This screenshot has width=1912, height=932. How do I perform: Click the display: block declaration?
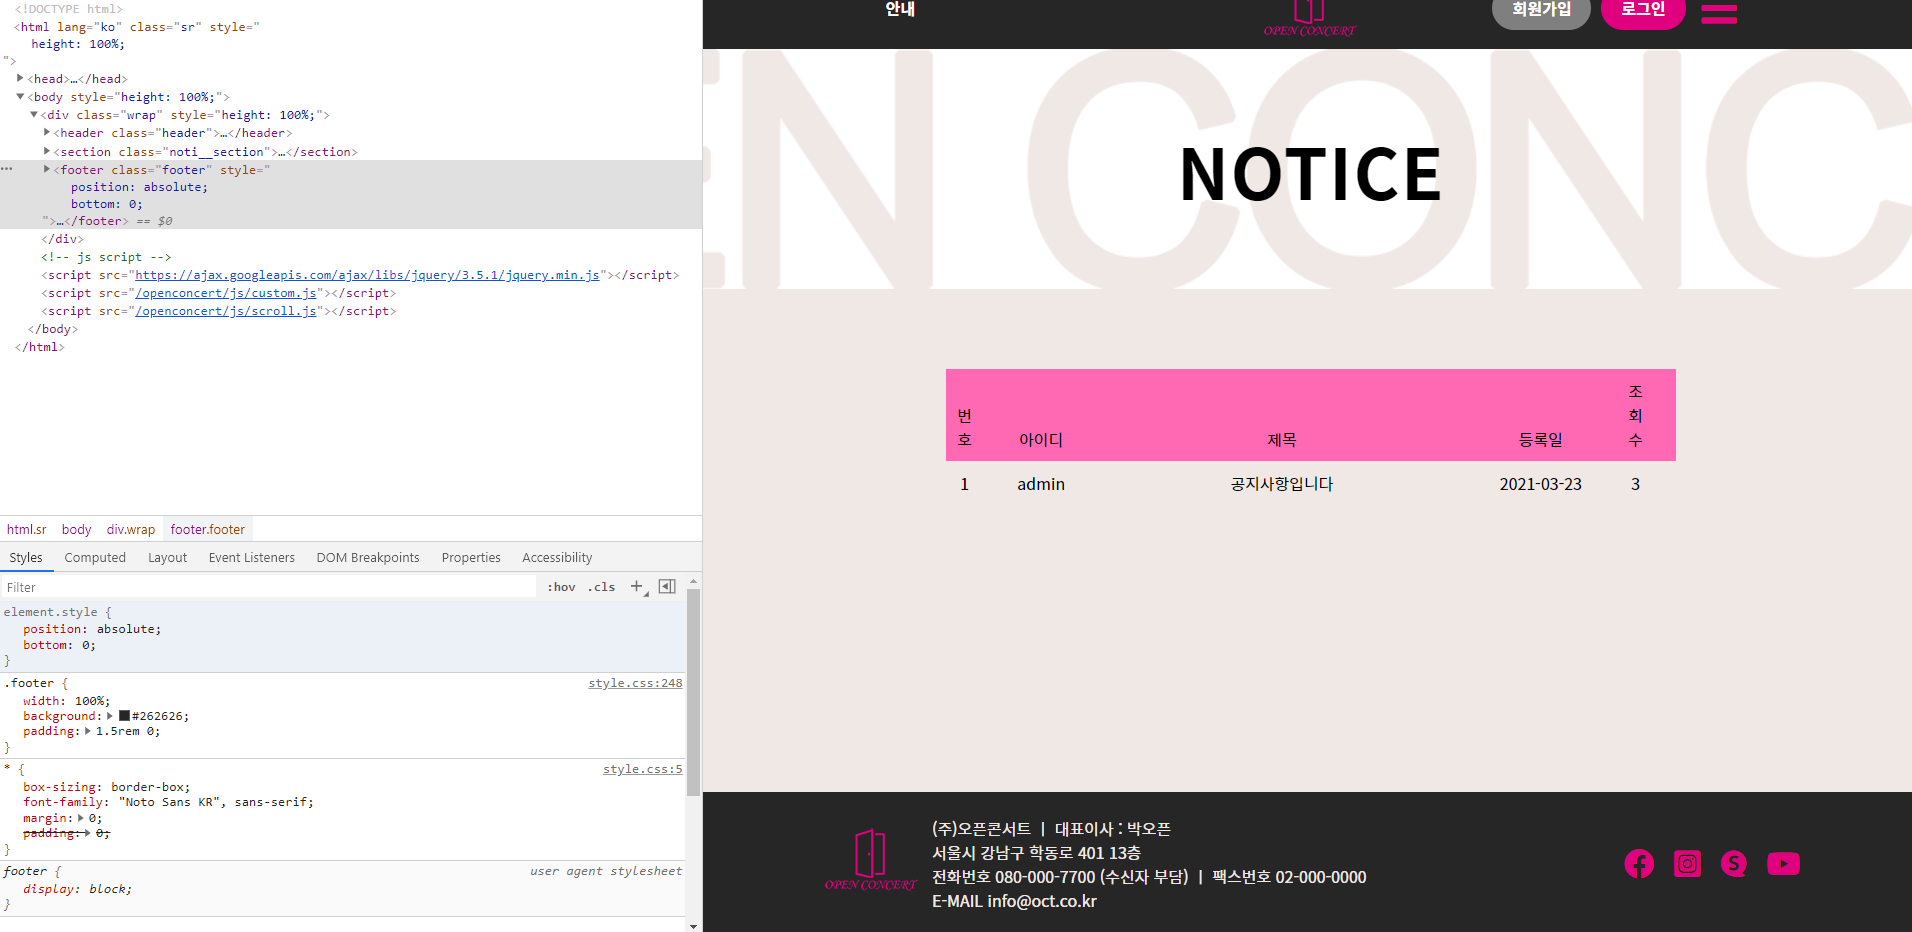78,889
